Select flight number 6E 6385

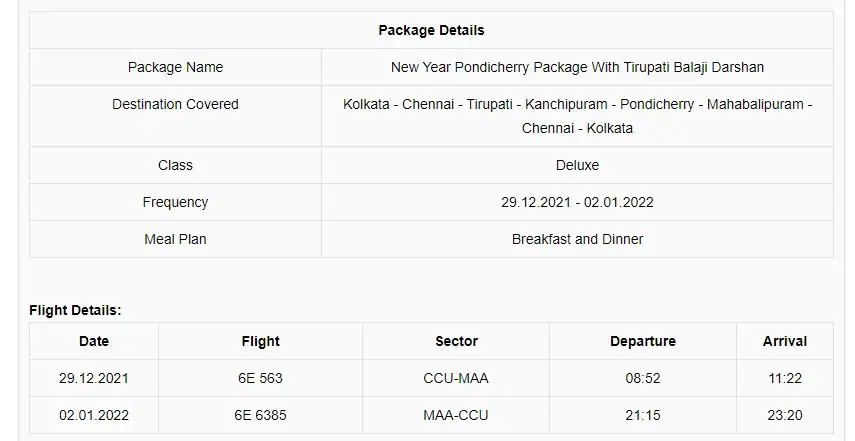tap(260, 415)
